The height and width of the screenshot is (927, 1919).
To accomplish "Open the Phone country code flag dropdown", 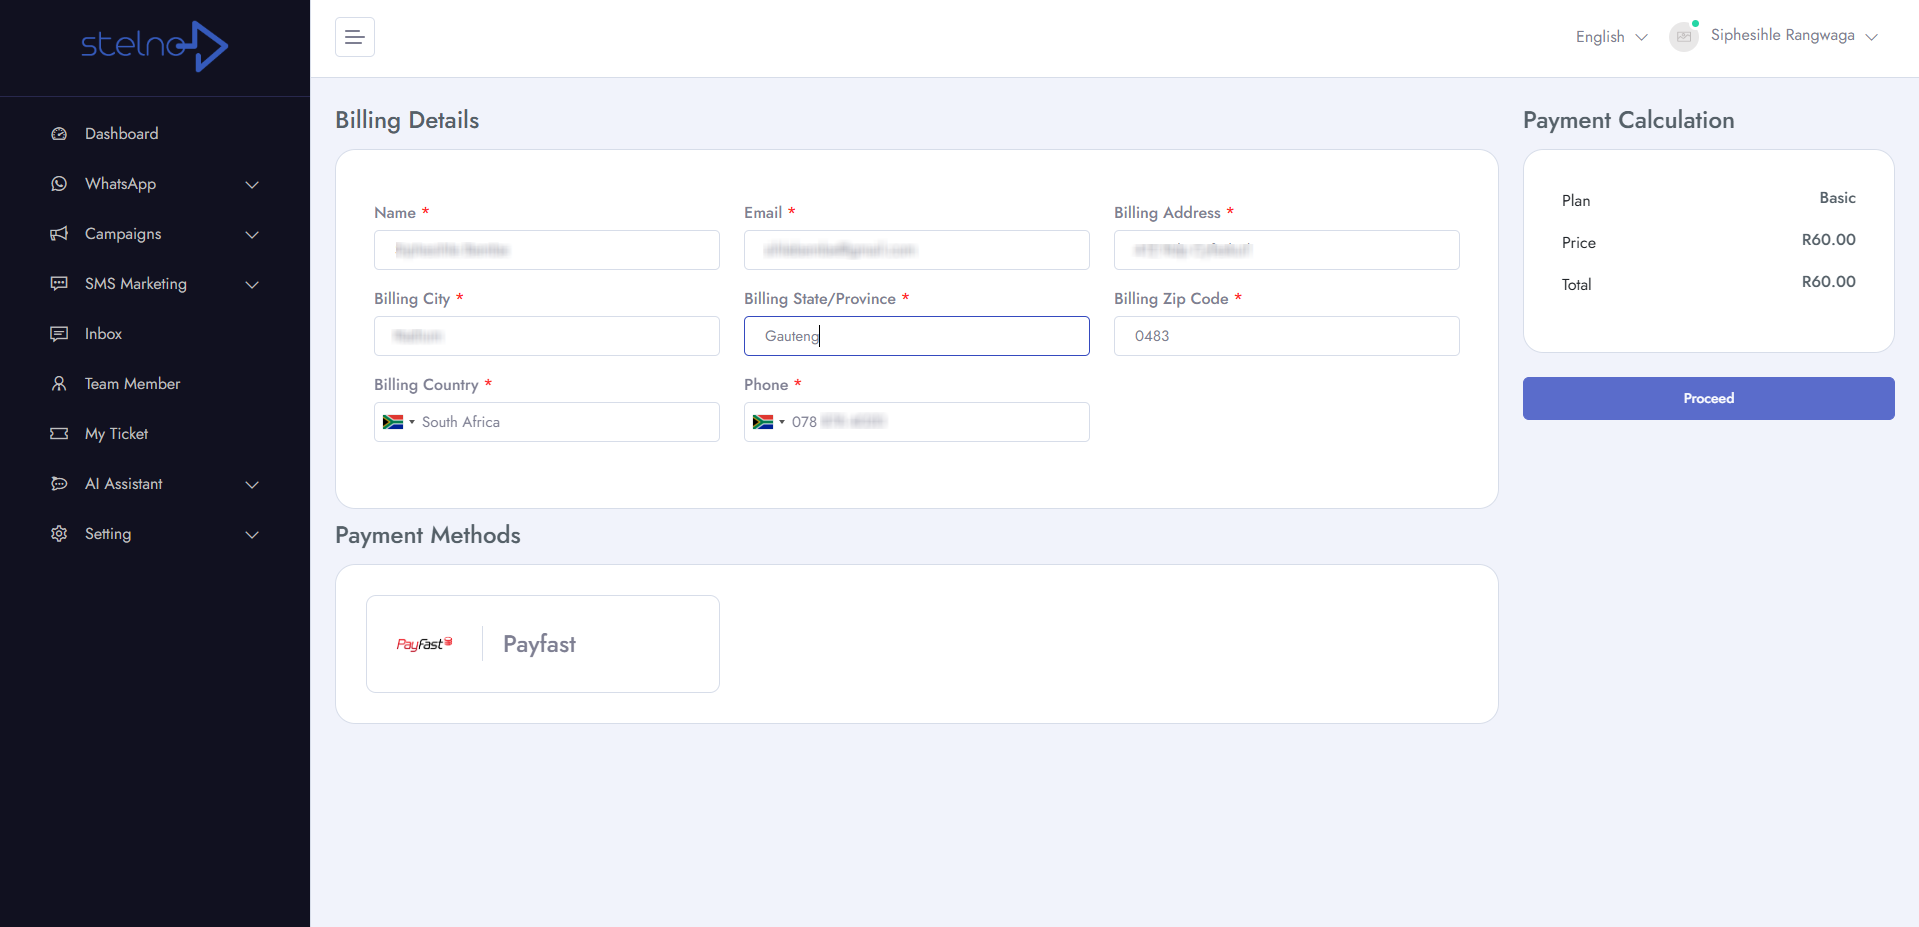I will [768, 422].
